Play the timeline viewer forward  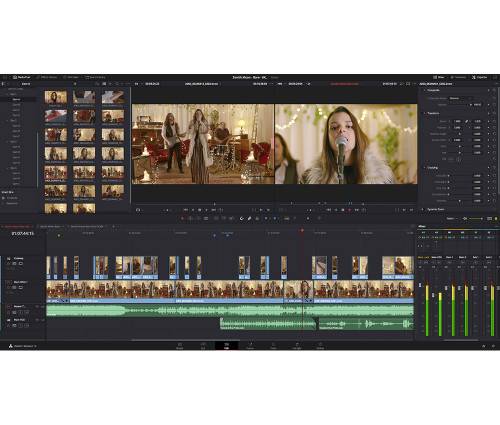350,210
